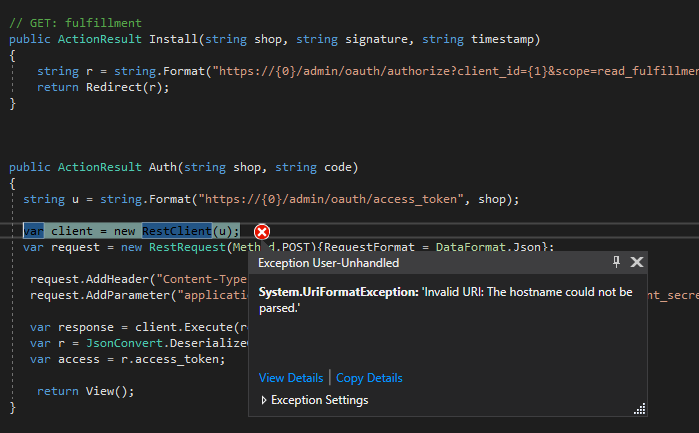This screenshot has height=433, width=699.
Task: Click the Install method name
Action: point(173,39)
